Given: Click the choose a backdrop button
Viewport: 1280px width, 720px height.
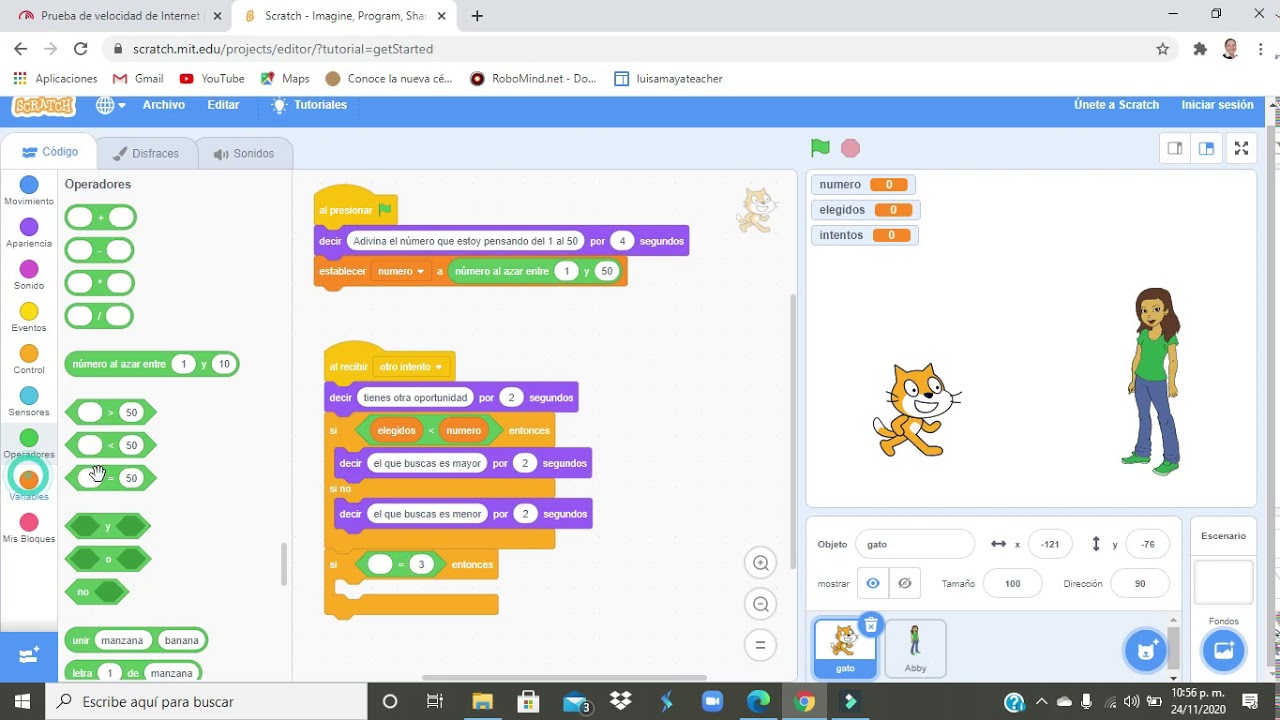Looking at the screenshot, I should (x=1223, y=650).
